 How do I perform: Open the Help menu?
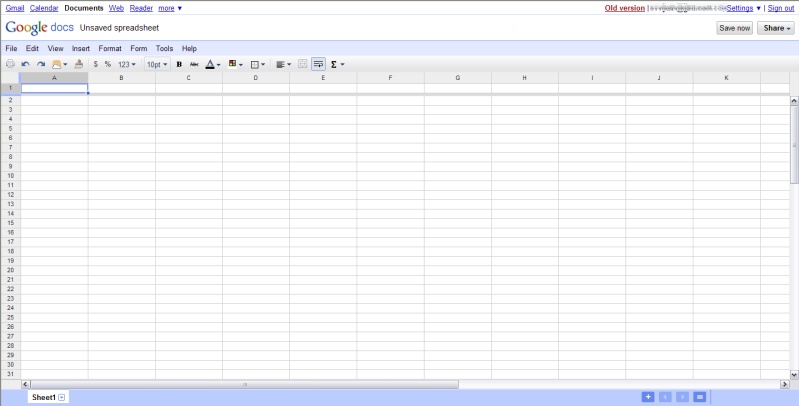pyautogui.click(x=189, y=48)
